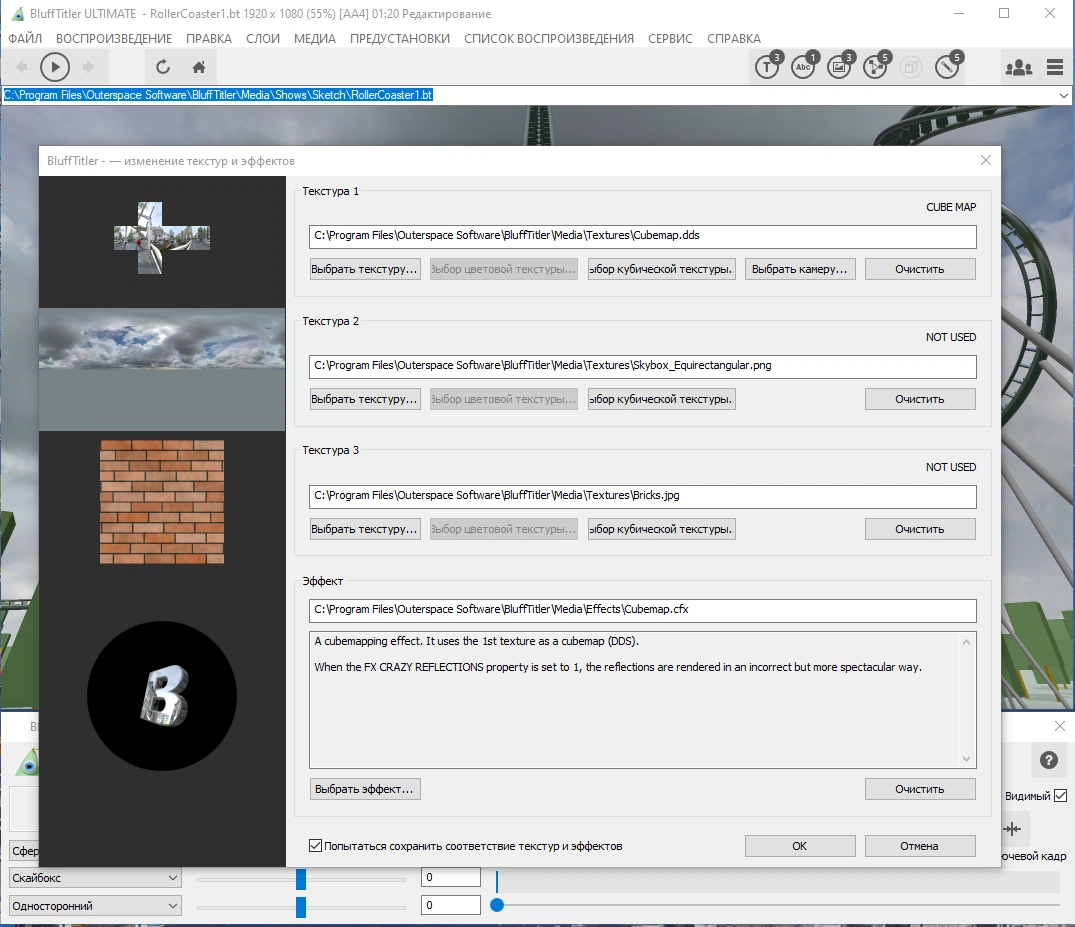Open the picture layers icon
Image resolution: width=1075 pixels, height=927 pixels.
pos(840,66)
